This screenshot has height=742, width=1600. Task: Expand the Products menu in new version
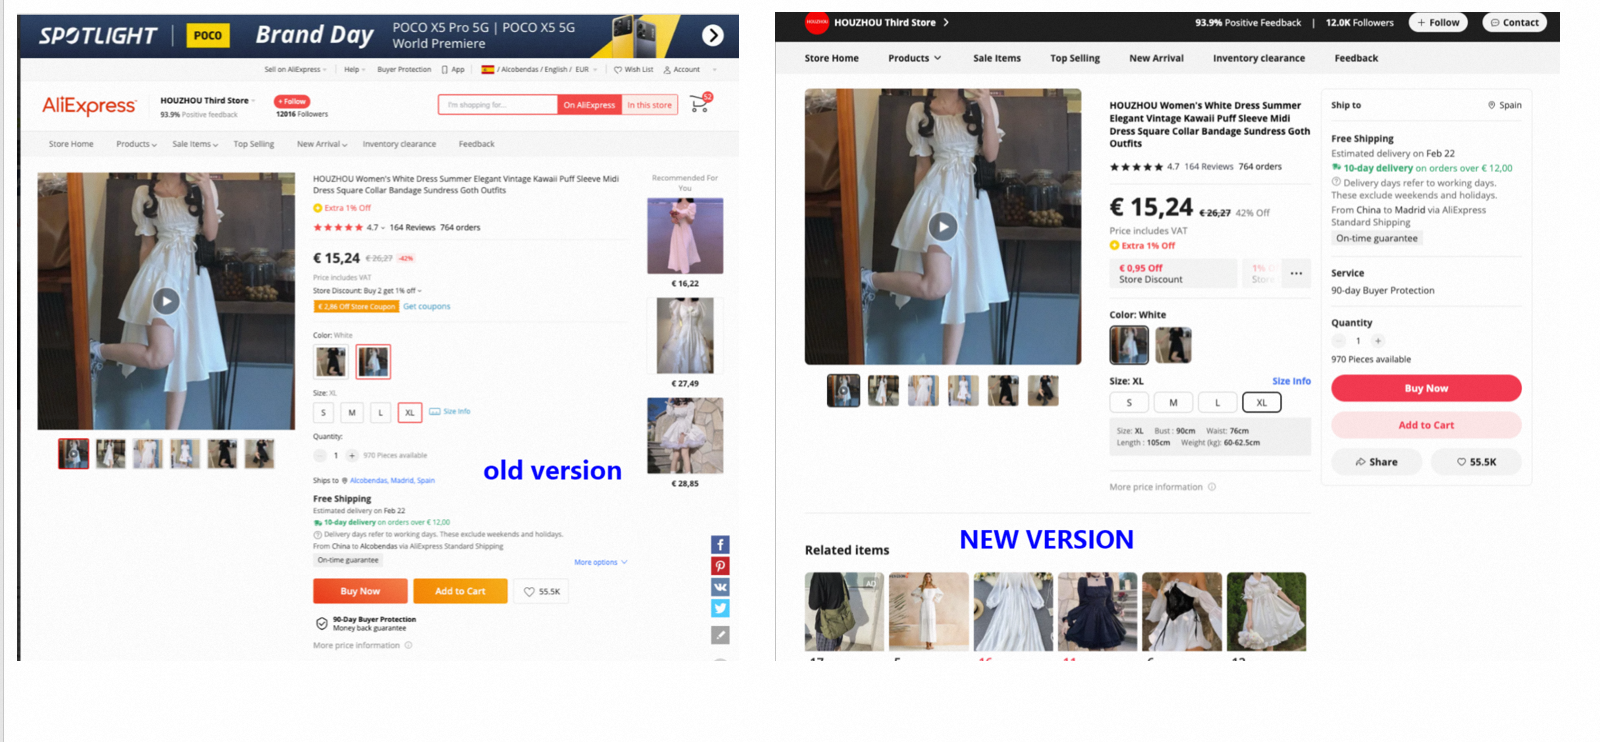click(915, 58)
